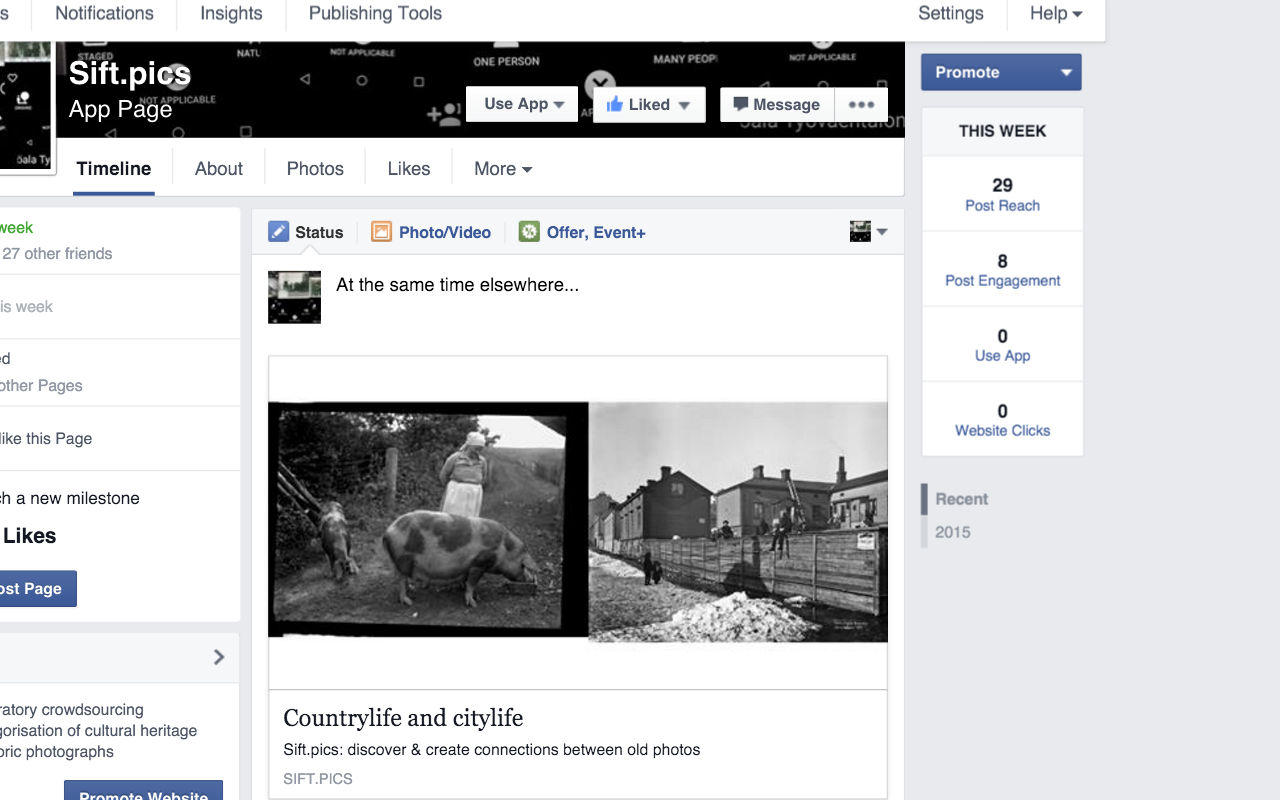Image resolution: width=1280 pixels, height=800 pixels.
Task: Click the '27 other friends' text
Action: pyautogui.click(x=57, y=254)
